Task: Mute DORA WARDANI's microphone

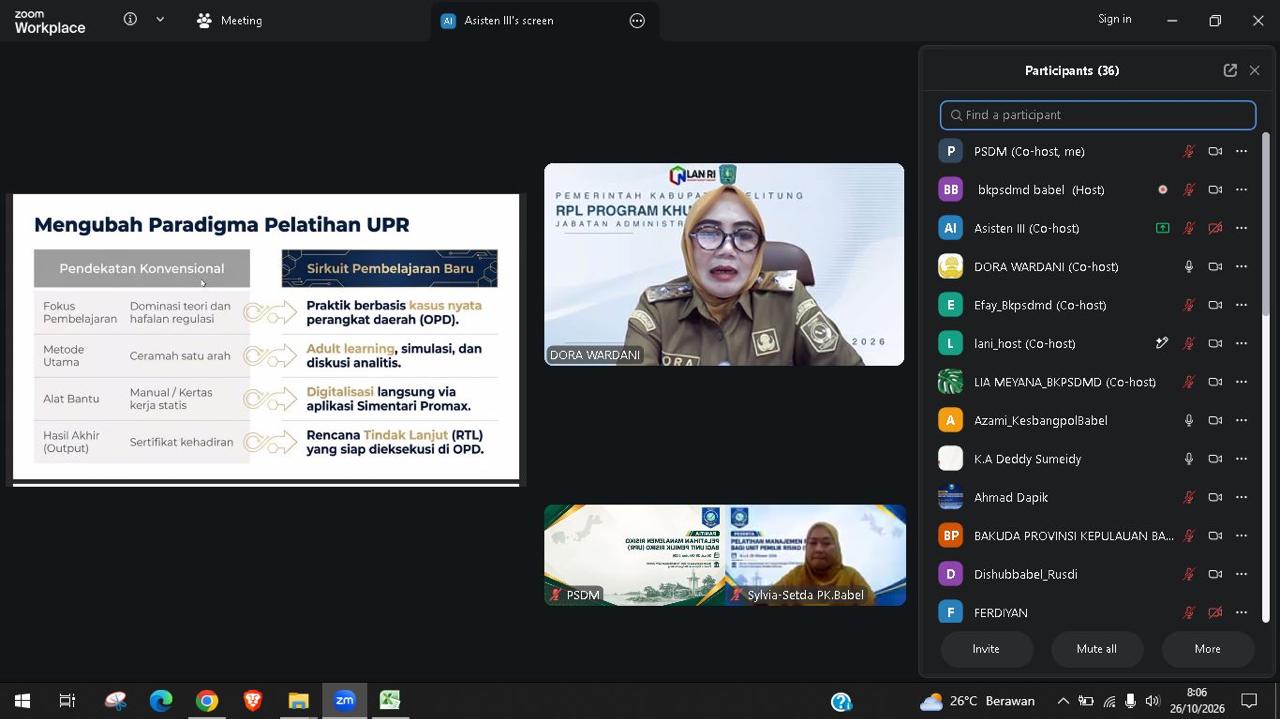Action: point(1189,266)
